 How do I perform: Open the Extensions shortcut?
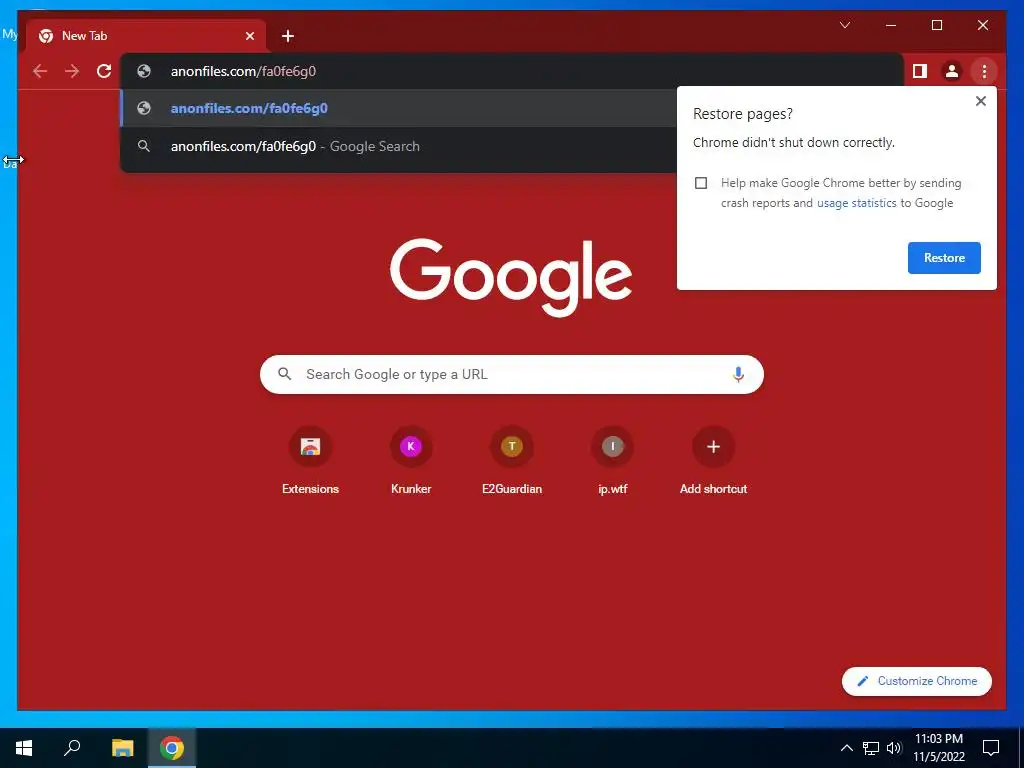click(310, 460)
